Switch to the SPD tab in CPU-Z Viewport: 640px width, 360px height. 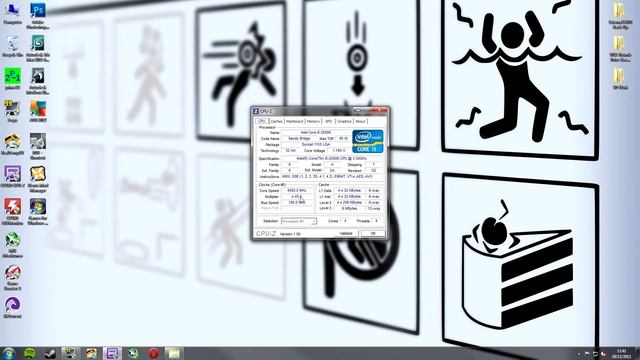click(x=328, y=121)
